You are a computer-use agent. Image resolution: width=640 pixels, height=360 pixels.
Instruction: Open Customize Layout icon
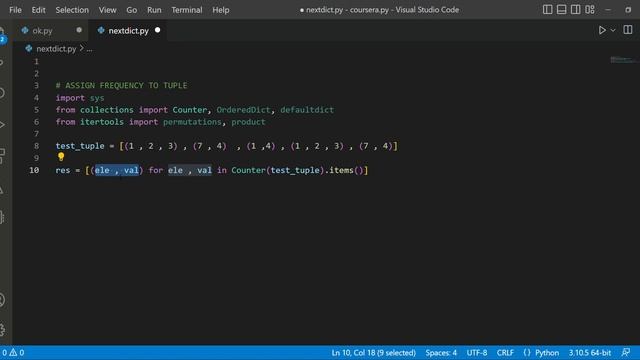point(590,9)
